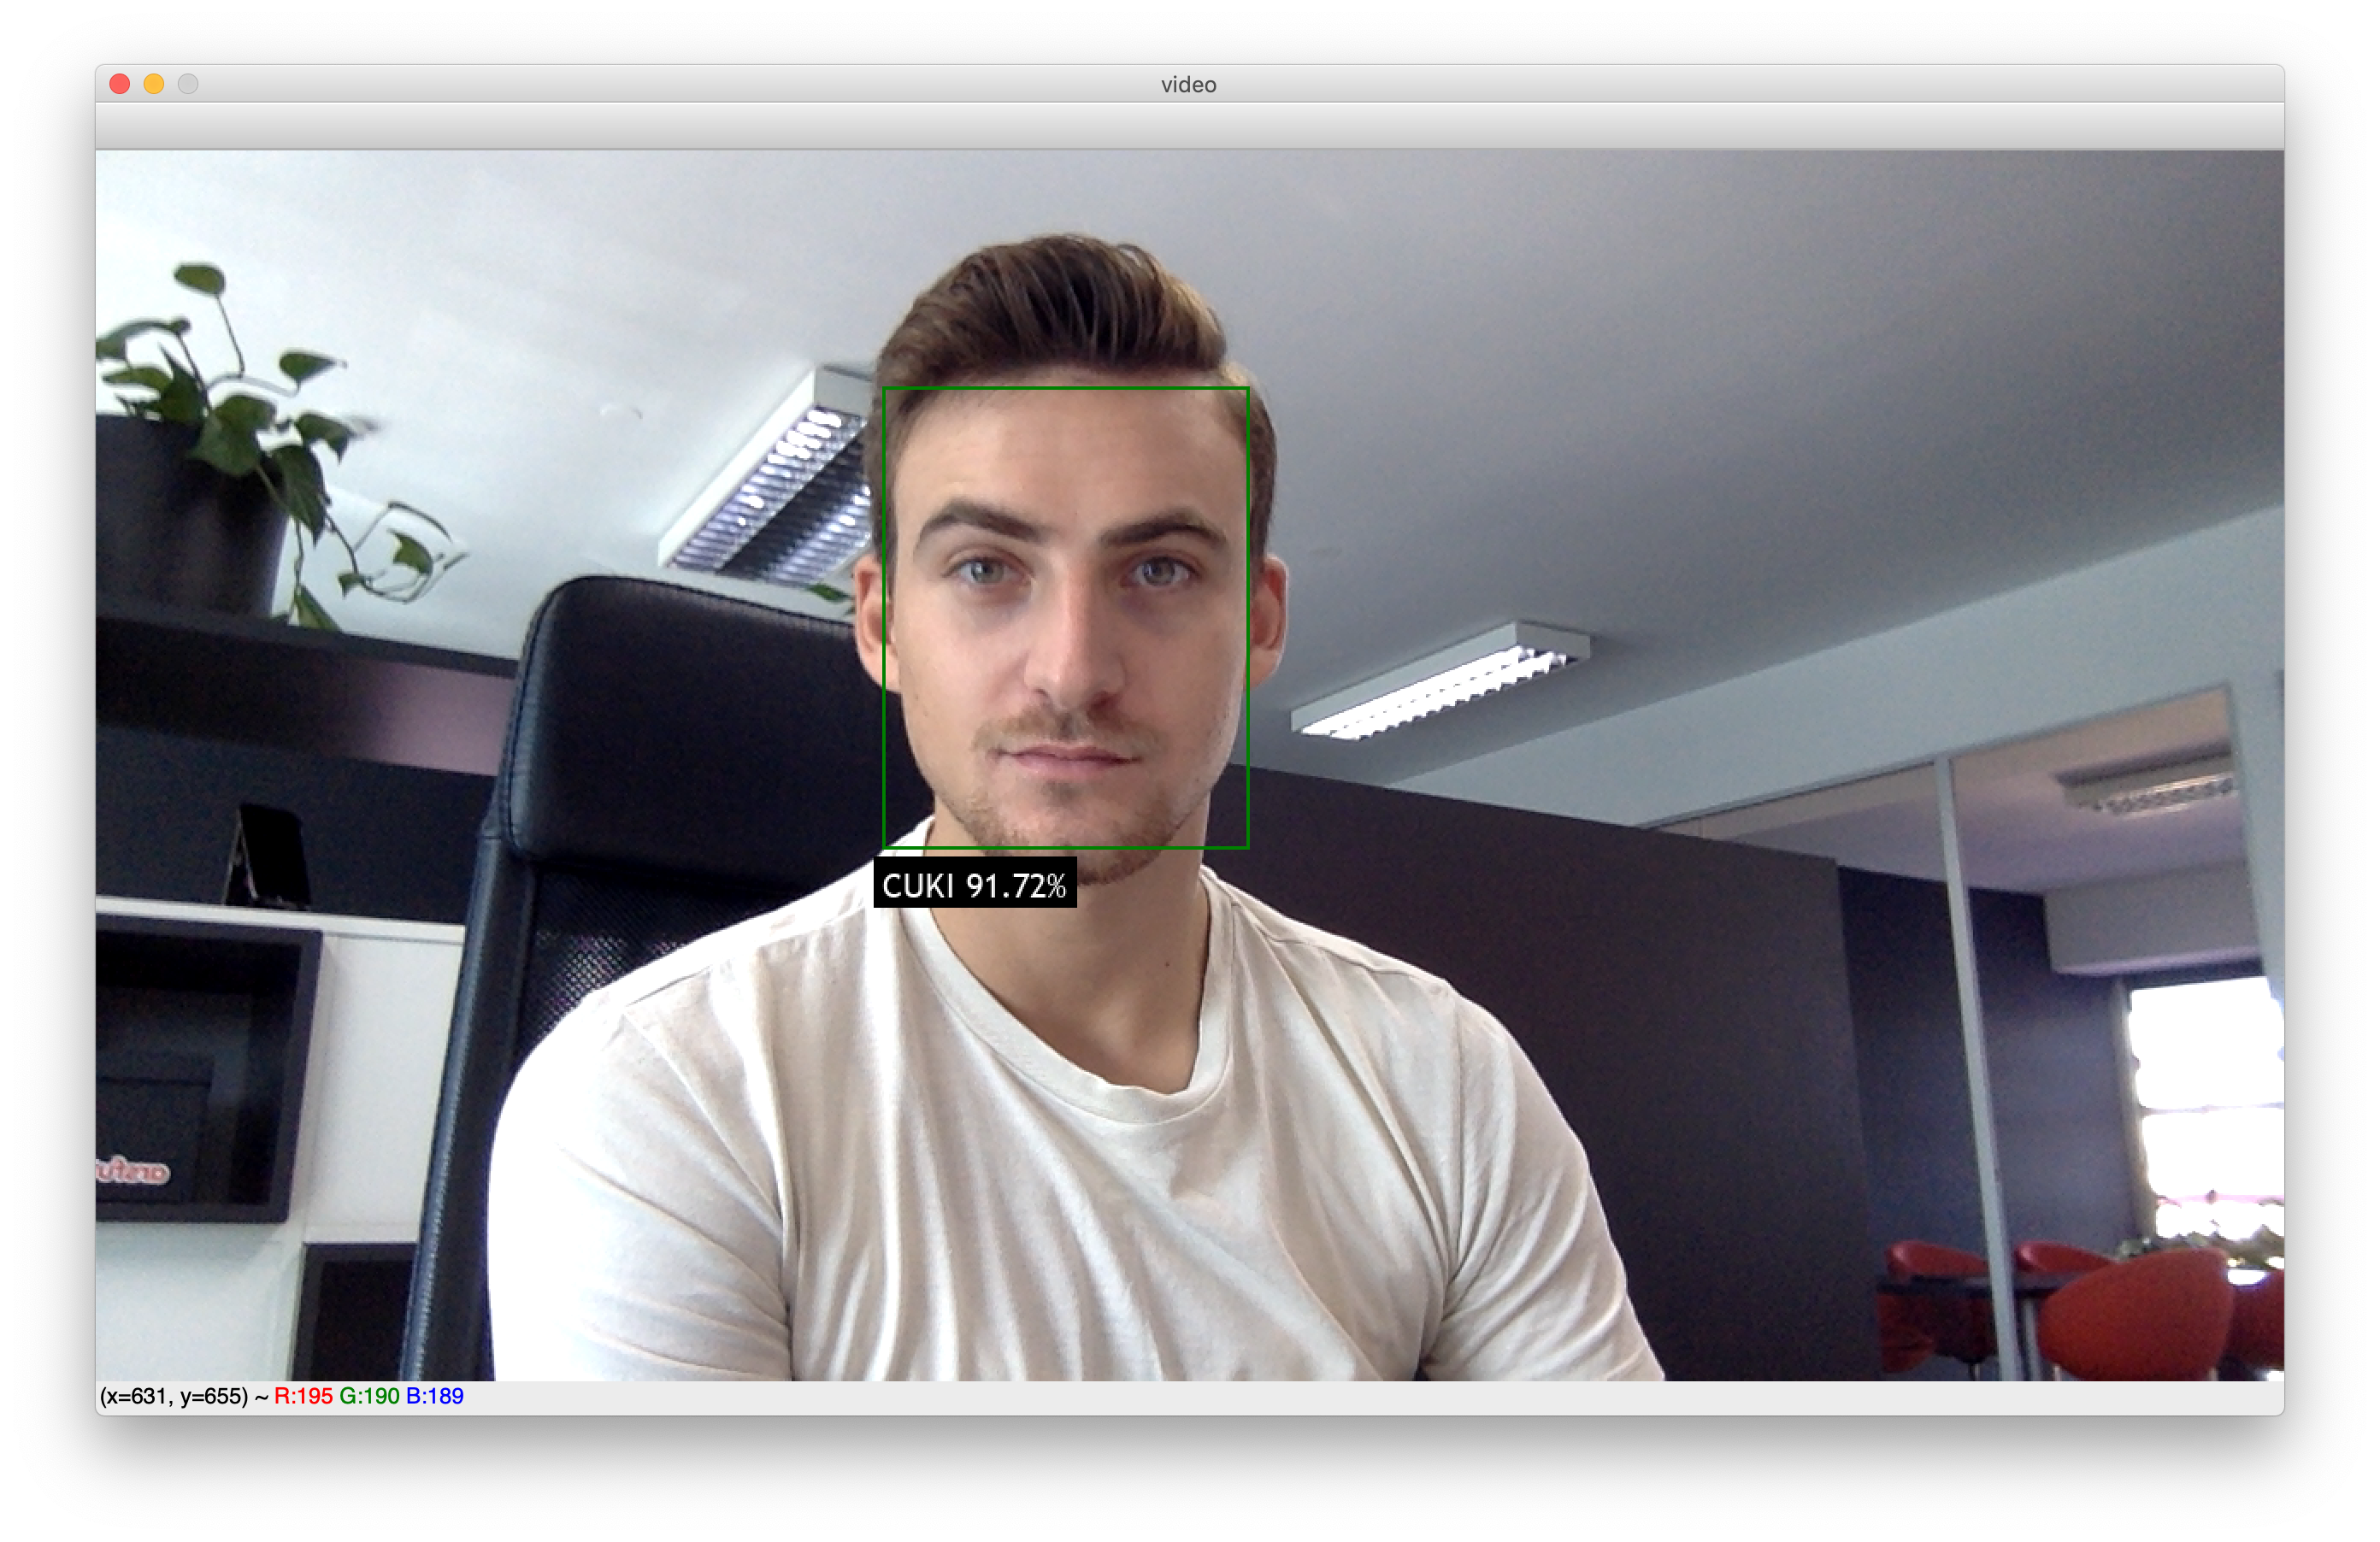Click the red close window button

coord(120,84)
